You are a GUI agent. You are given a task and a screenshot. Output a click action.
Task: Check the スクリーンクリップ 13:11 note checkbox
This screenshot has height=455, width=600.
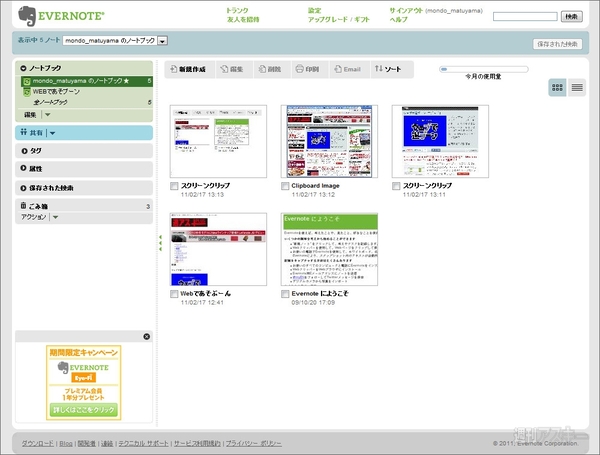pyautogui.click(x=396, y=186)
